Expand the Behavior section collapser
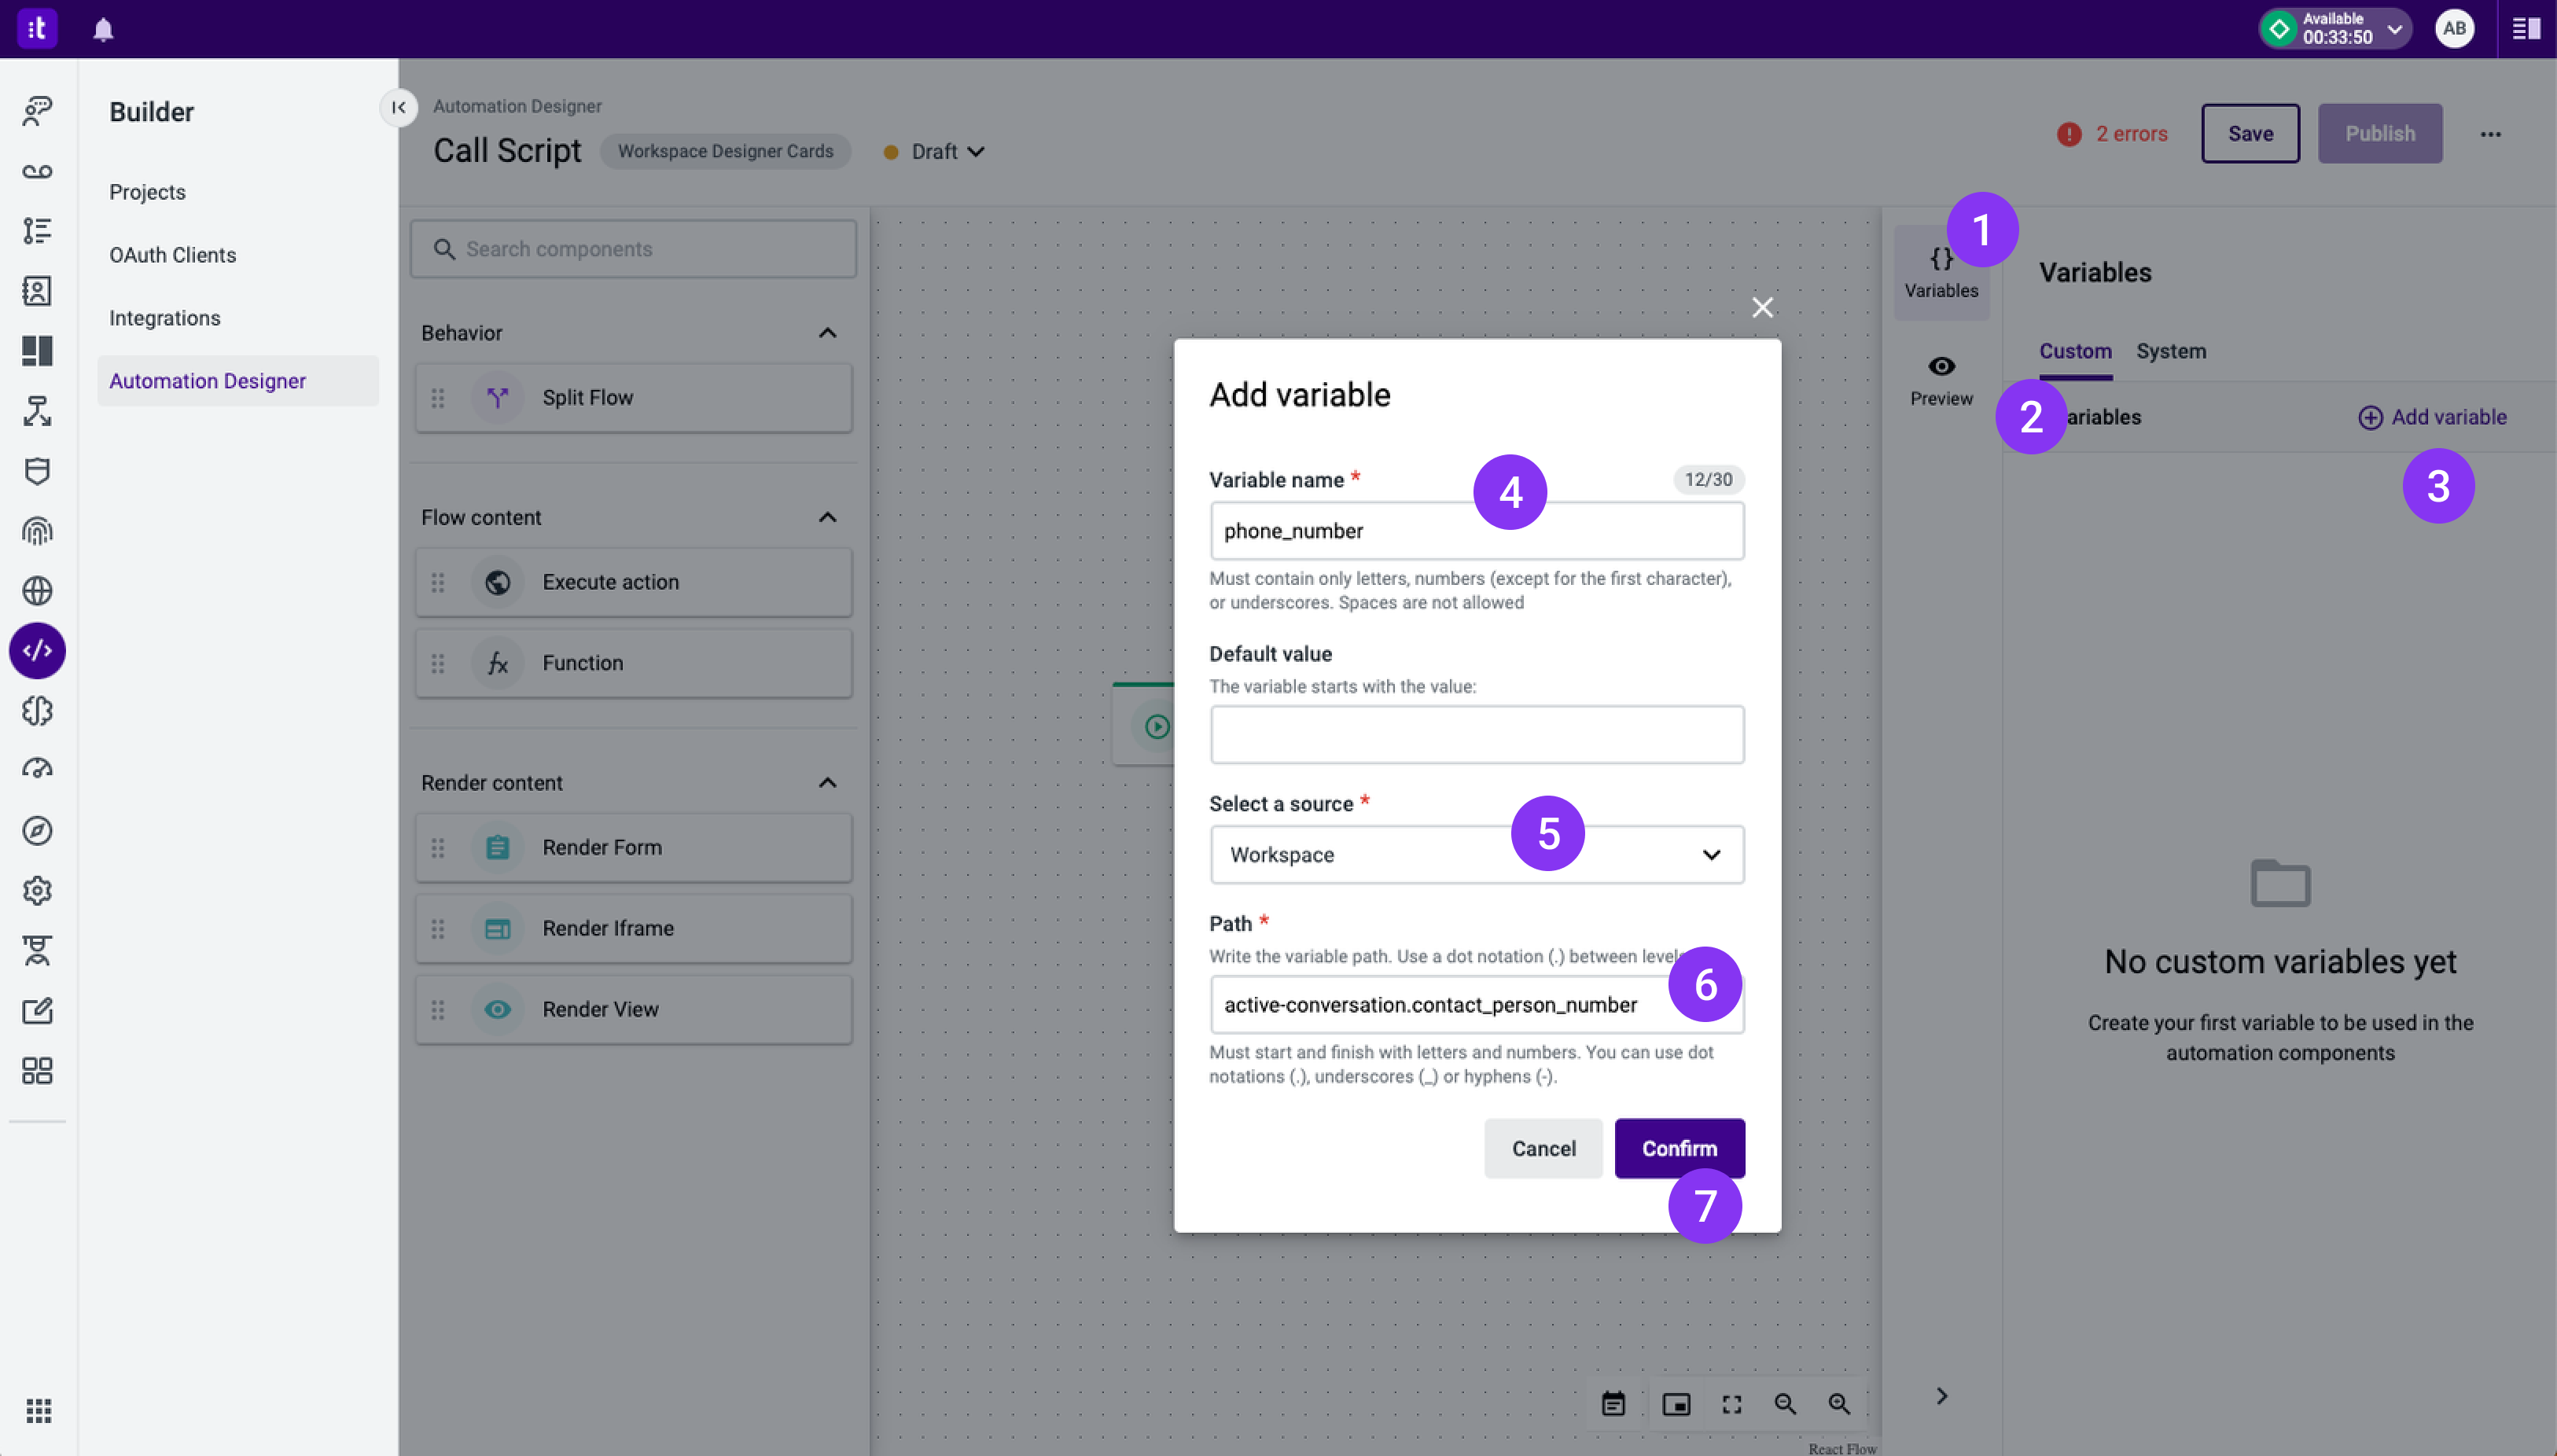Viewport: 2557px width, 1456px height. coord(827,332)
